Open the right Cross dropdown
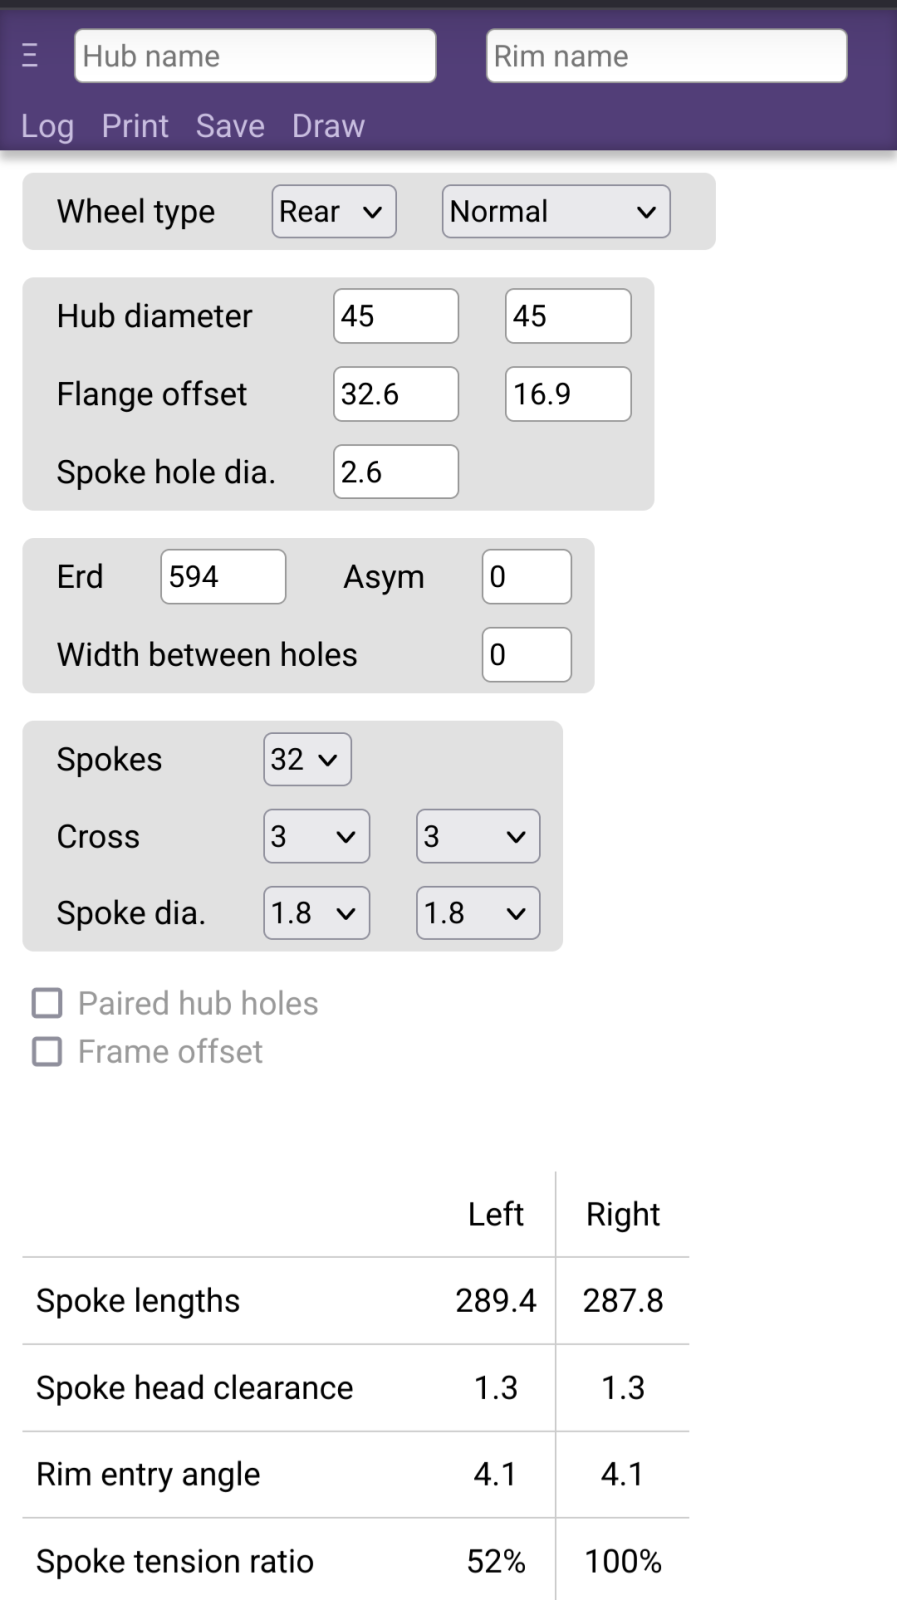897x1600 pixels. 478,836
